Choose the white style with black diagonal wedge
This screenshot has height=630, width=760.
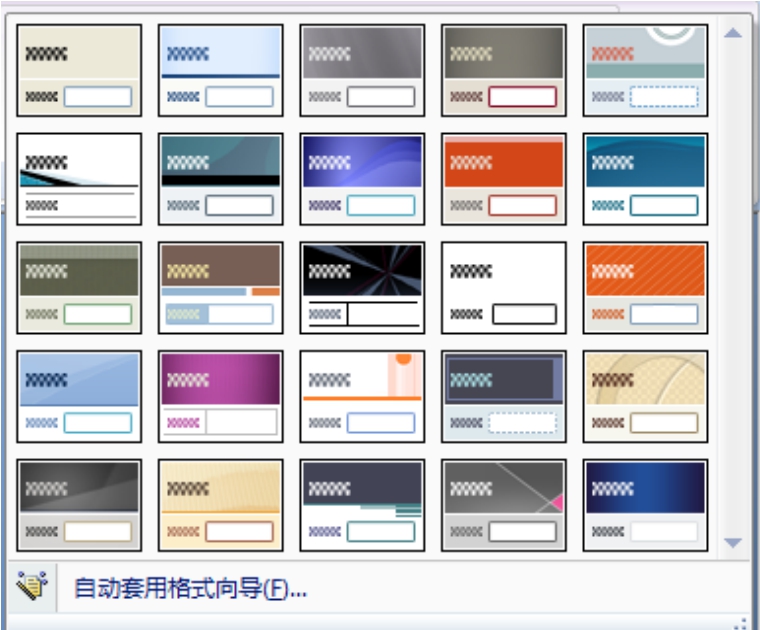pyautogui.click(x=79, y=179)
